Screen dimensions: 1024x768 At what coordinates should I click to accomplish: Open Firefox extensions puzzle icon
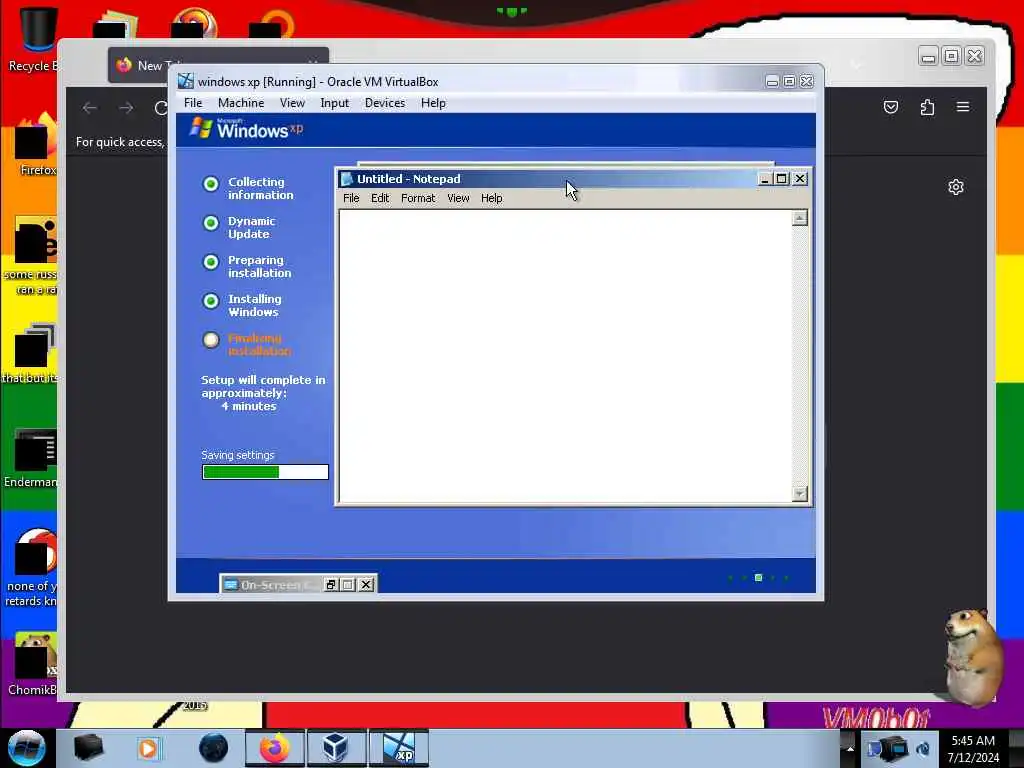point(927,107)
